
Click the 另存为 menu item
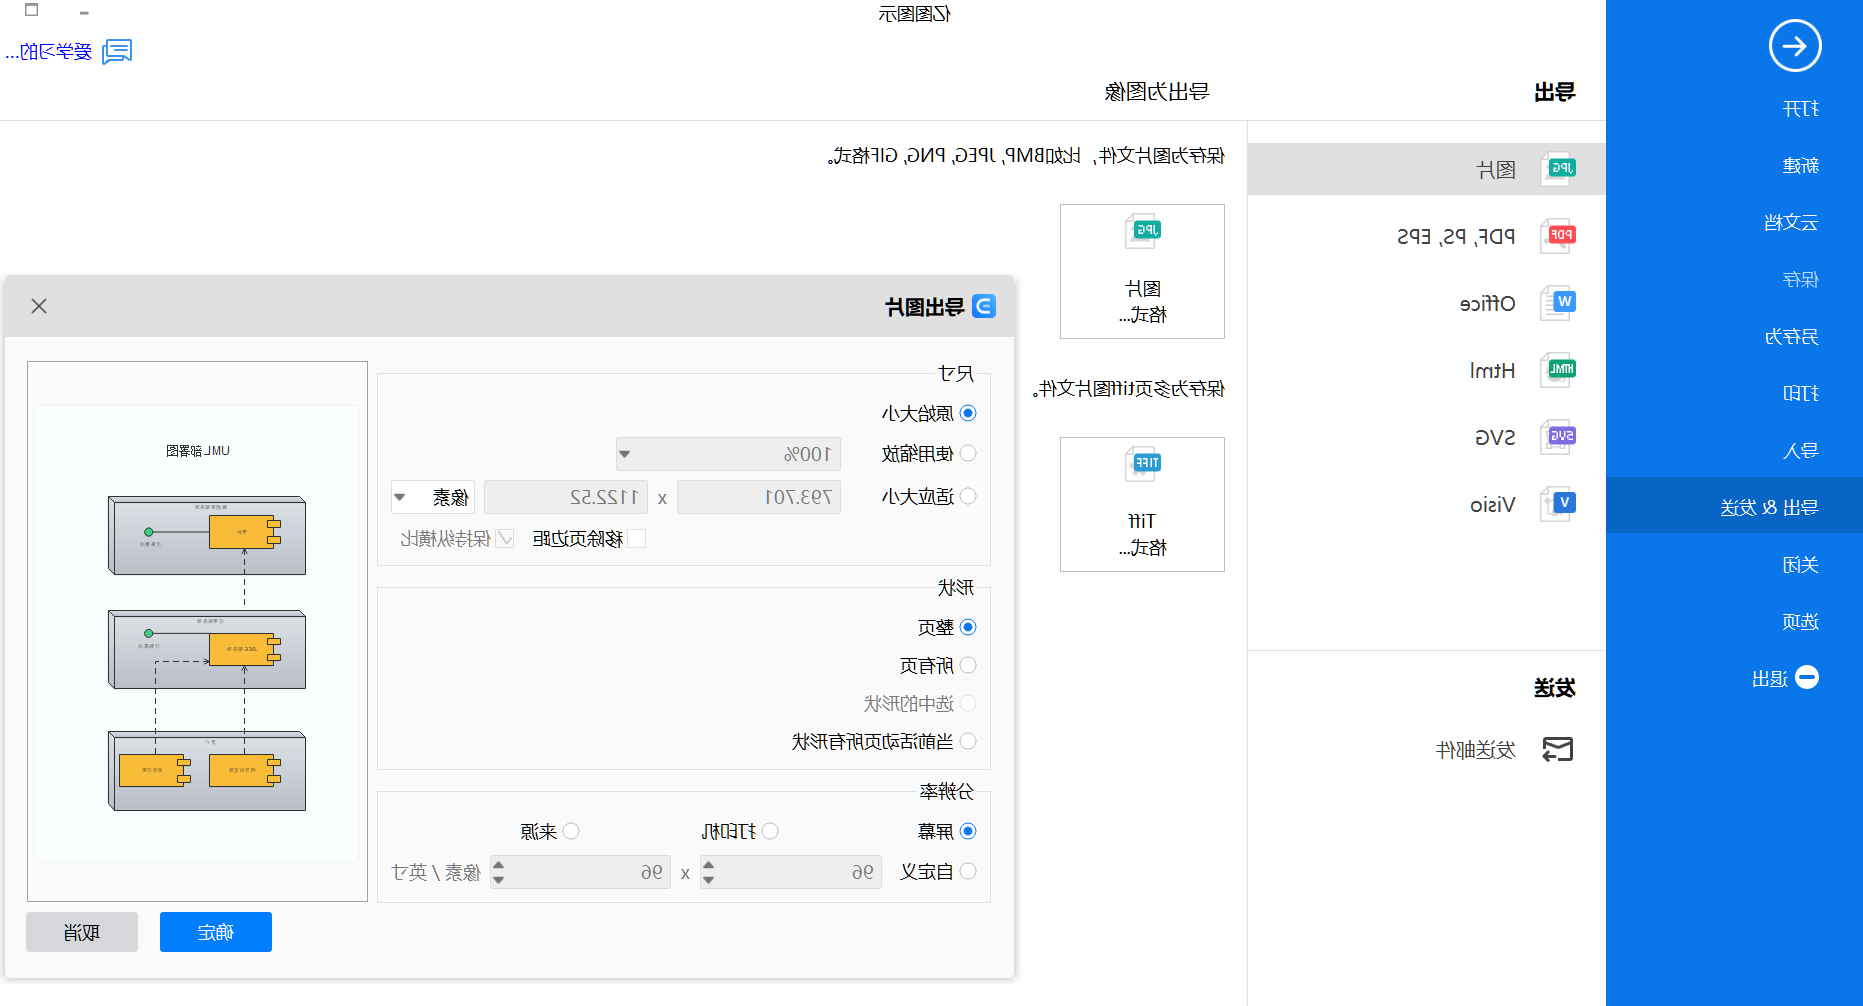(x=1791, y=337)
